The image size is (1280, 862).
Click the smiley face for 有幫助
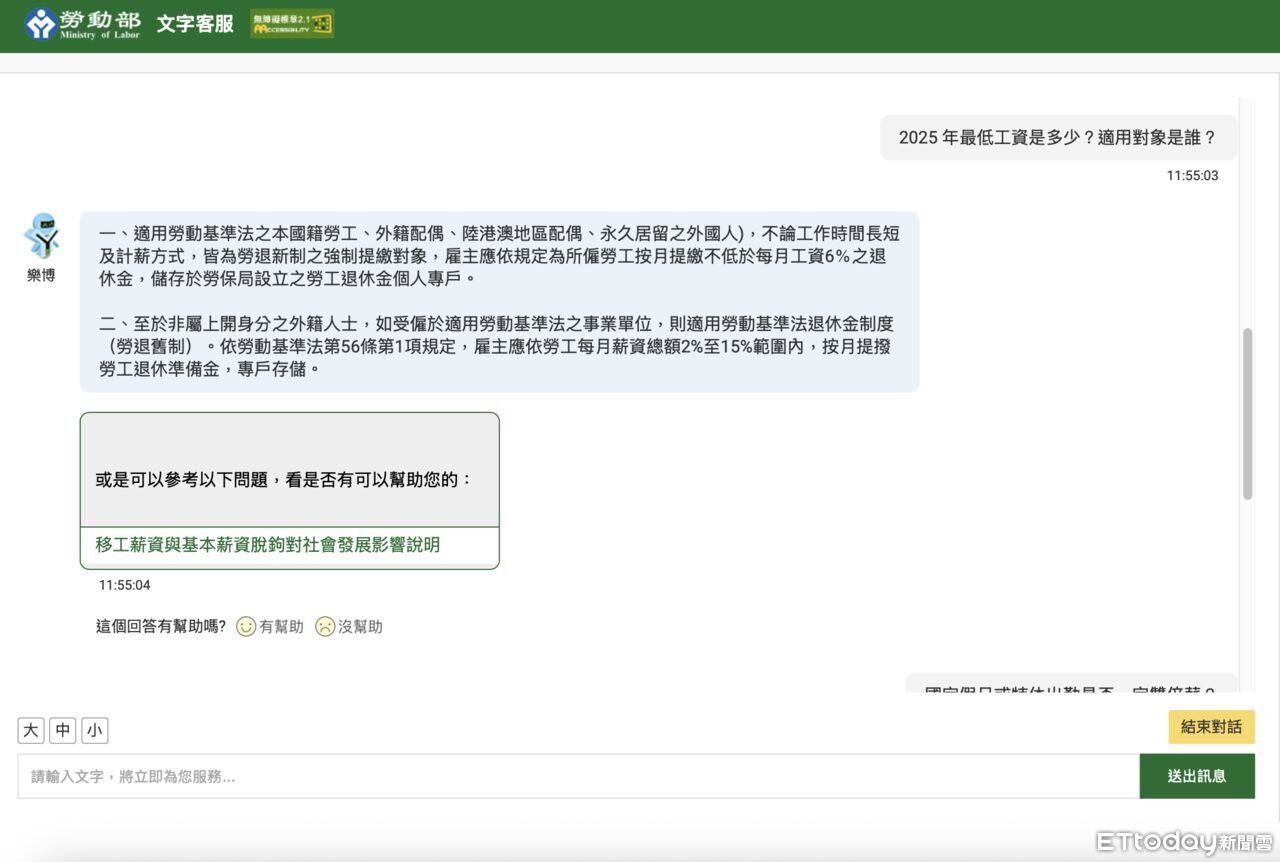[x=246, y=627]
